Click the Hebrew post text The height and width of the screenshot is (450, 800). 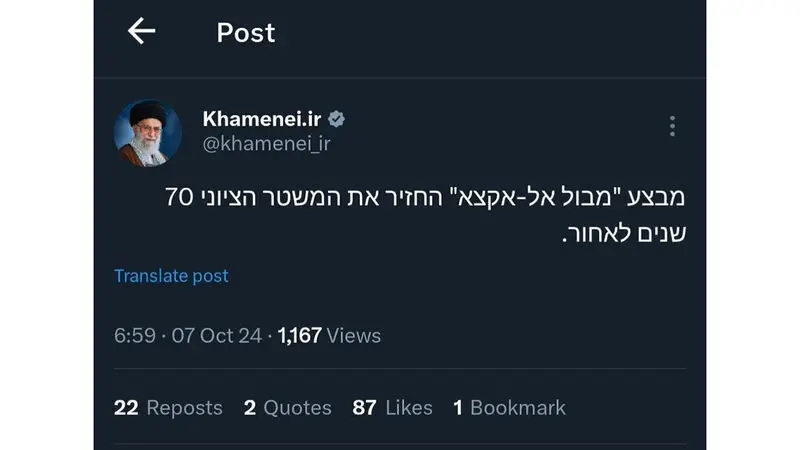(425, 215)
